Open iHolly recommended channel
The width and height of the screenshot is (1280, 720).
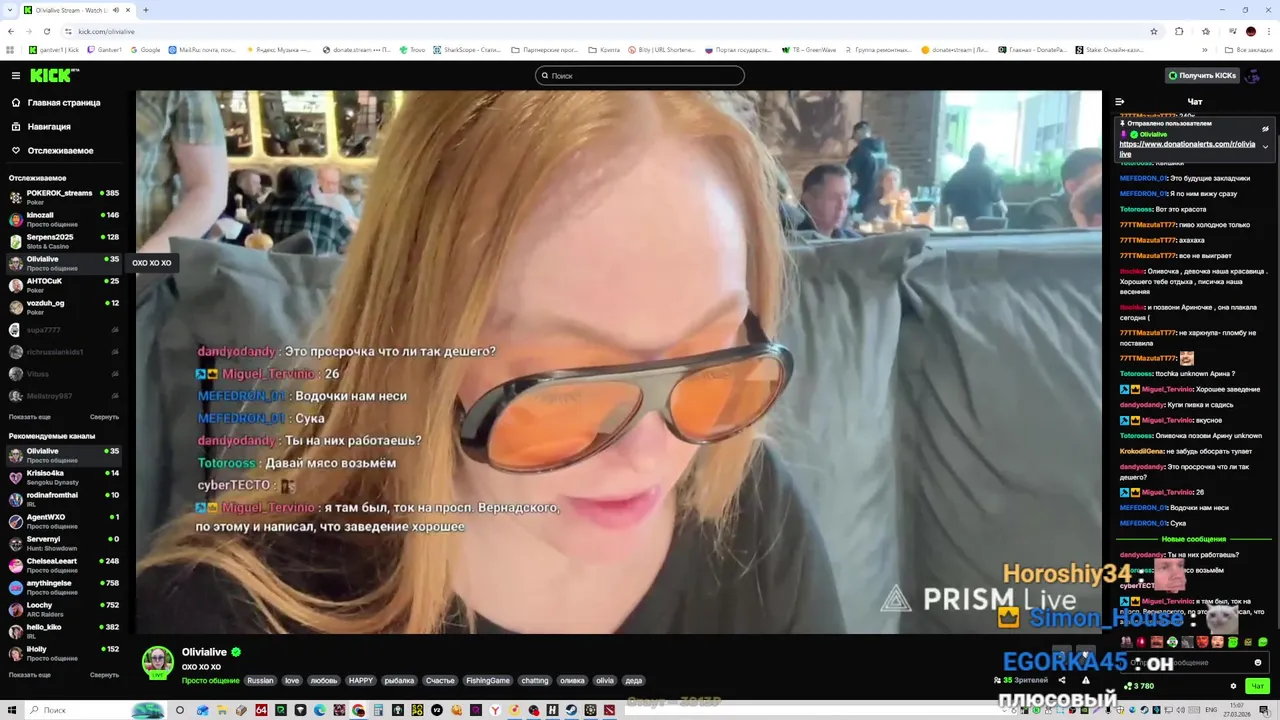pyautogui.click(x=63, y=653)
